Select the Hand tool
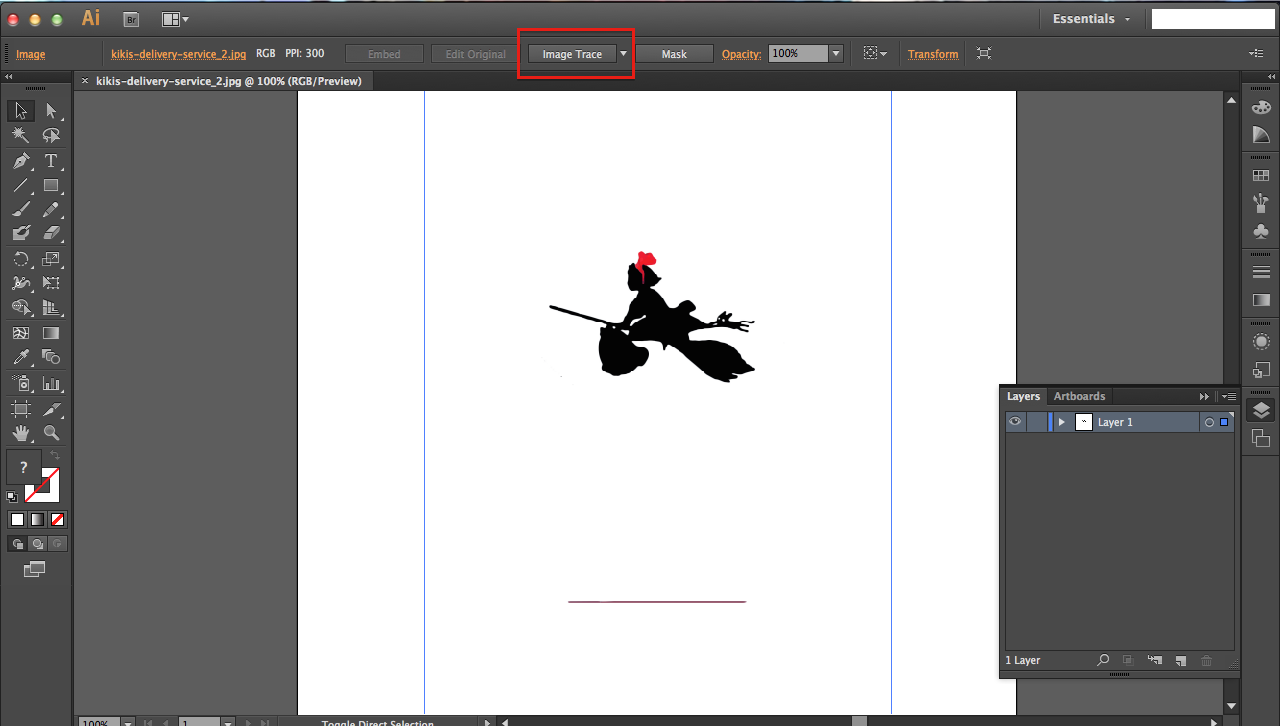 pyautogui.click(x=21, y=433)
